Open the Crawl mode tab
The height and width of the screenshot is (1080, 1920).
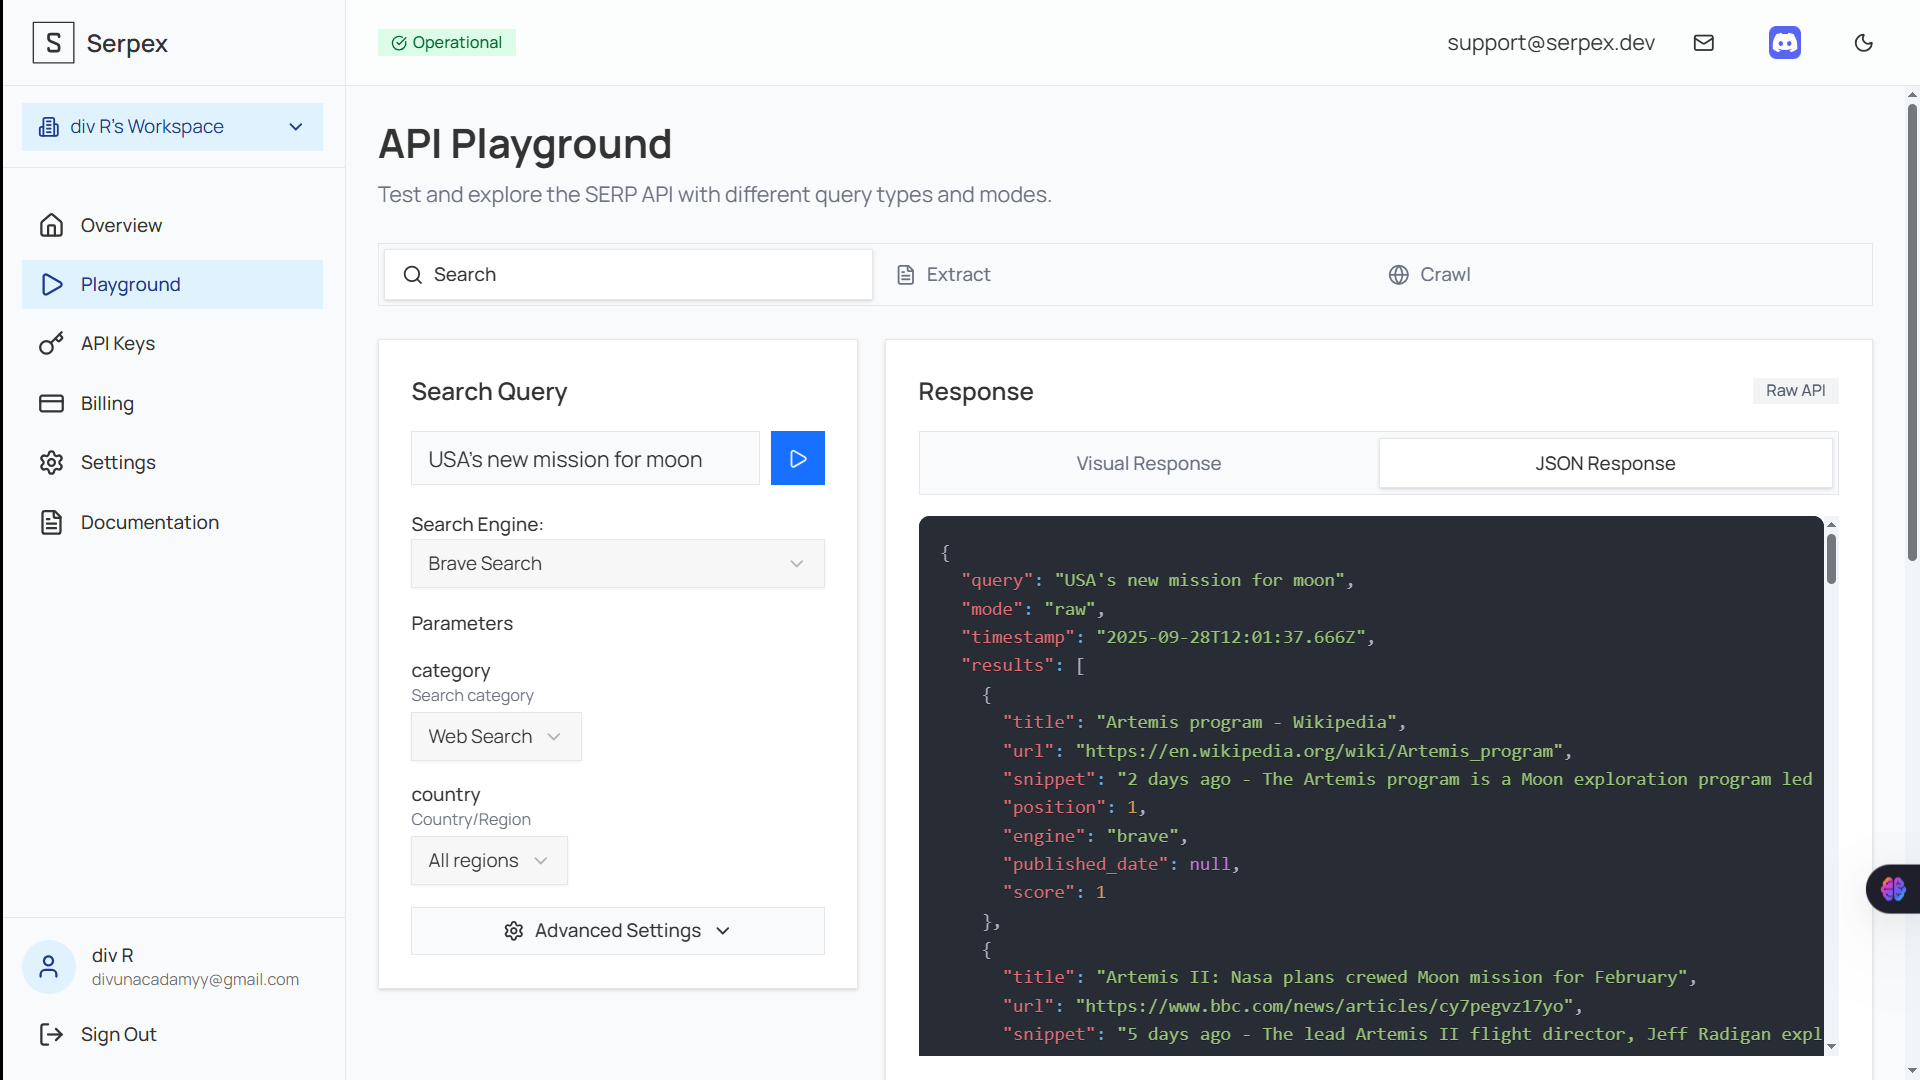1429,274
